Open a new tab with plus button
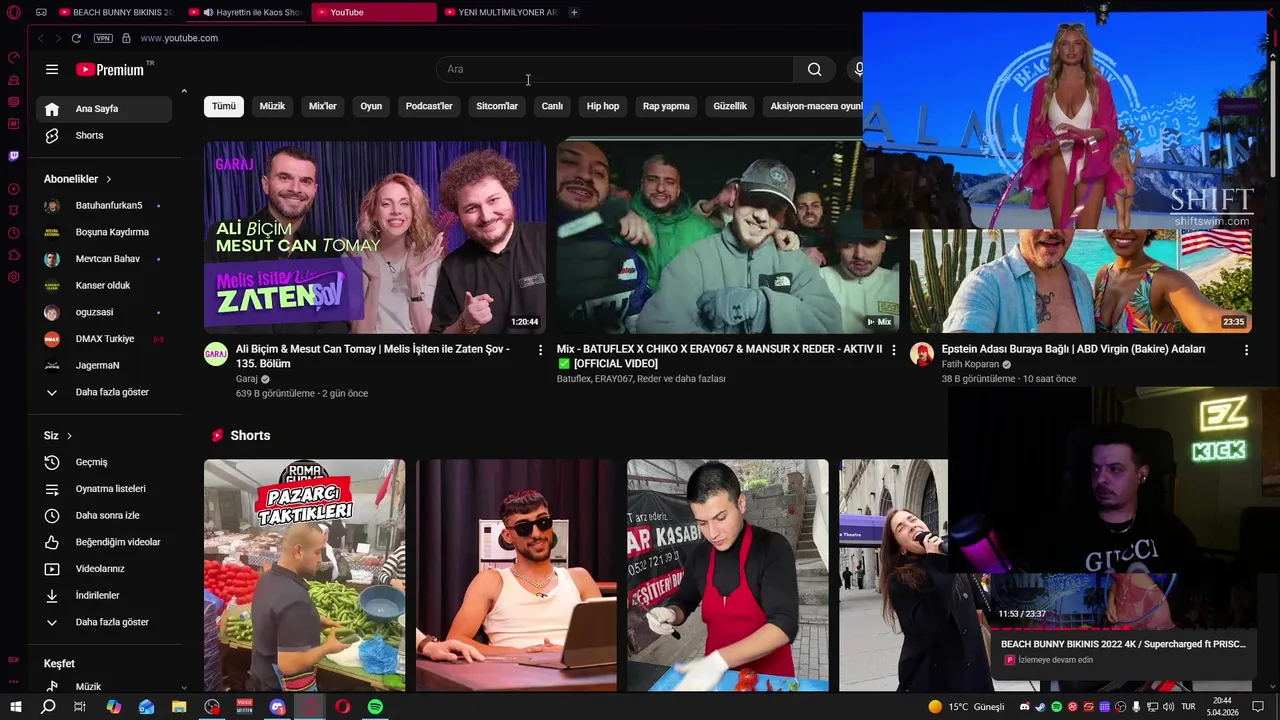 pos(574,12)
